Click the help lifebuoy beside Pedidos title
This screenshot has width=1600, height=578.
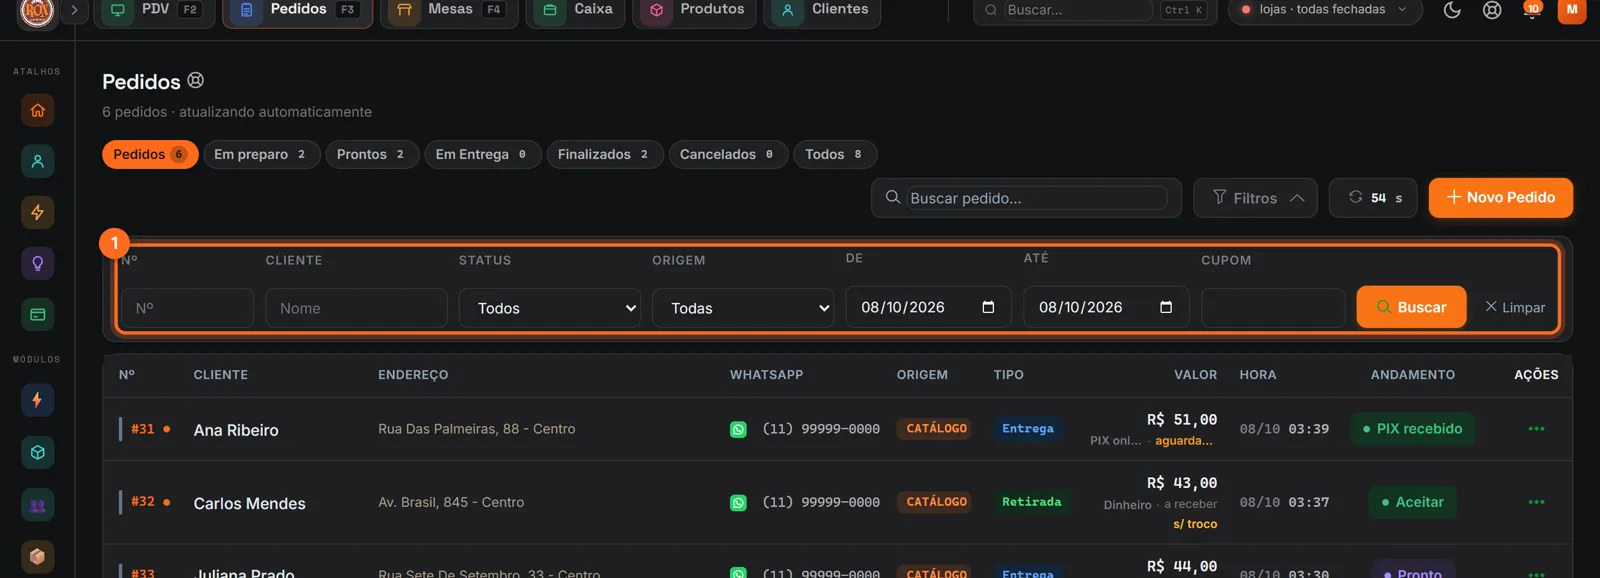(196, 80)
